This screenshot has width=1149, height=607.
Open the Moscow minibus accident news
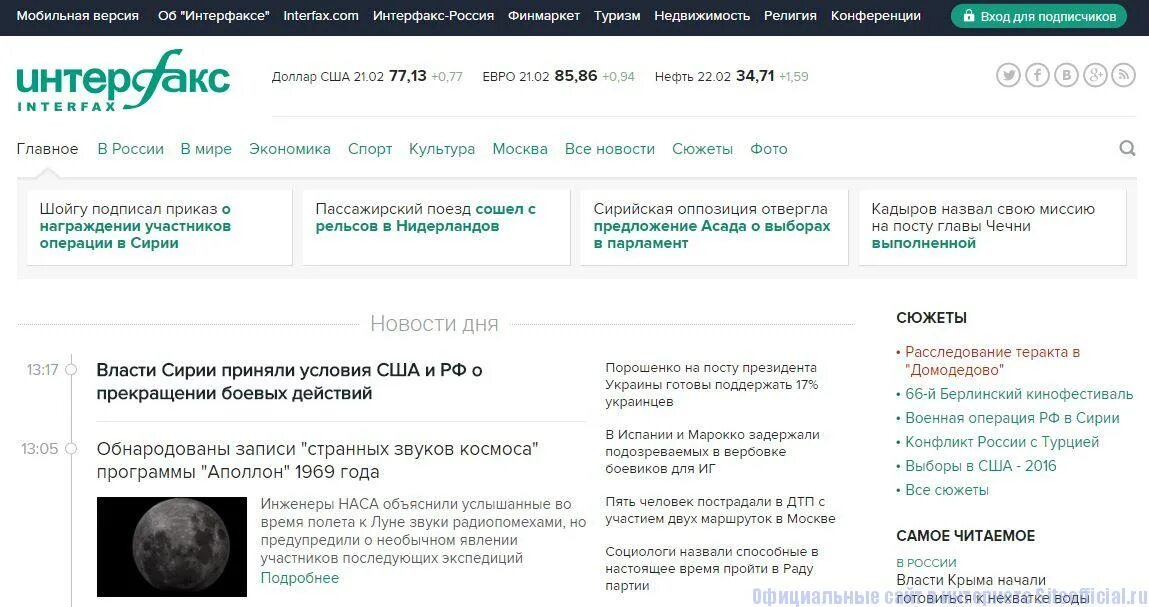click(720, 510)
